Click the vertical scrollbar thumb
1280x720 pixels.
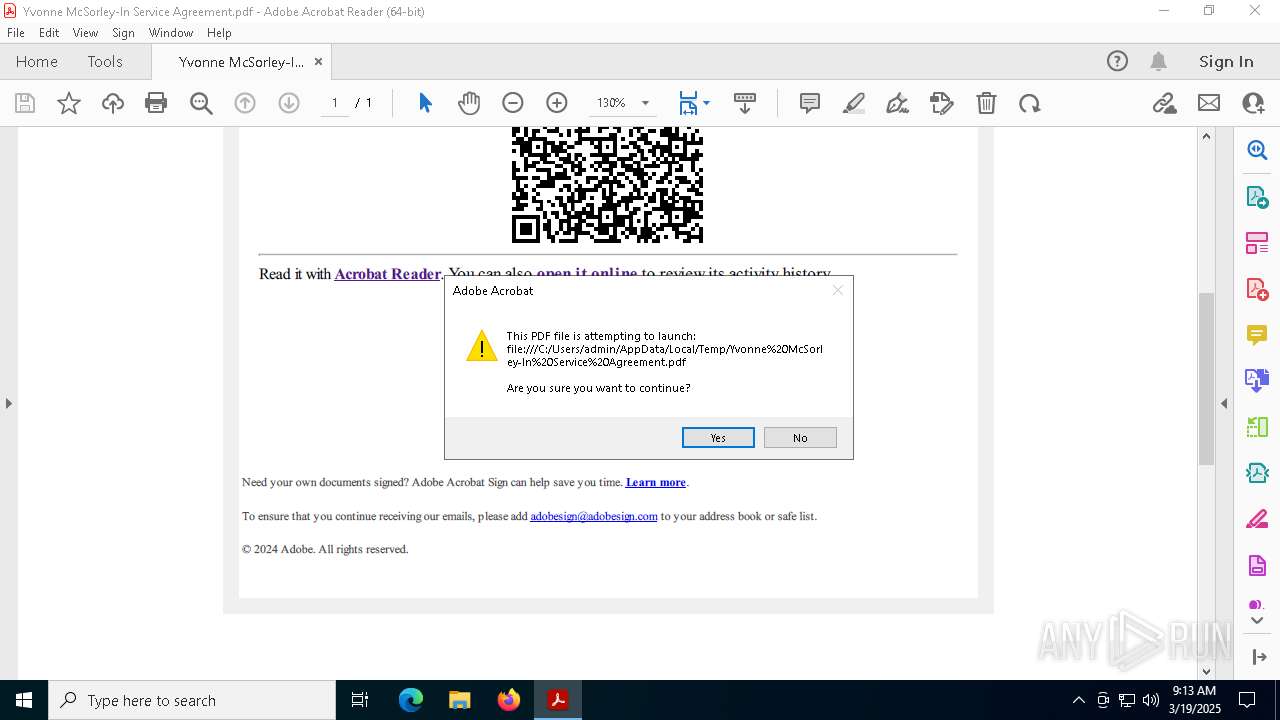tap(1206, 378)
